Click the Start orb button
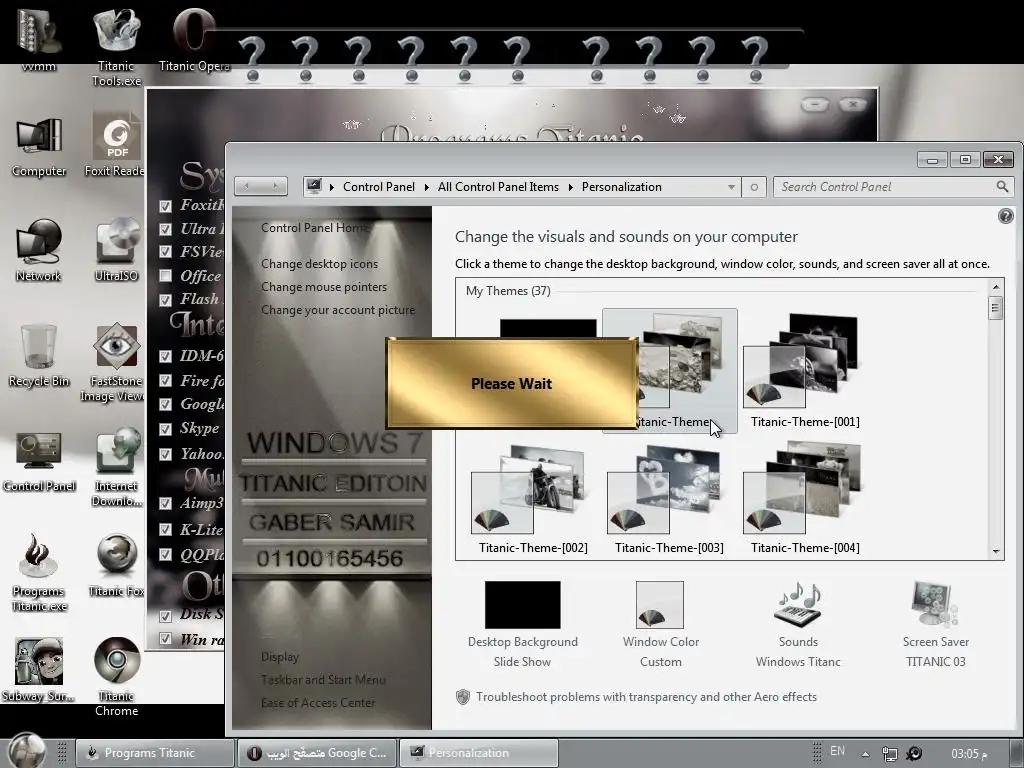The height and width of the screenshot is (768, 1024). [26, 751]
